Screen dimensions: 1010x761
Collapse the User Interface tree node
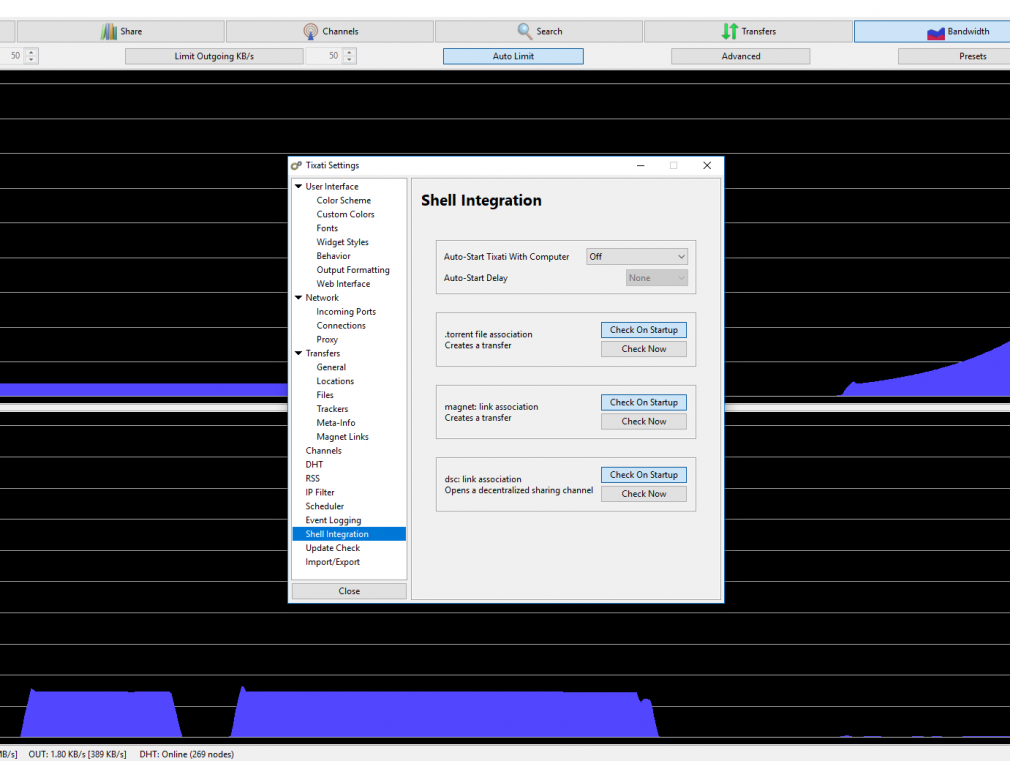pyautogui.click(x=298, y=186)
